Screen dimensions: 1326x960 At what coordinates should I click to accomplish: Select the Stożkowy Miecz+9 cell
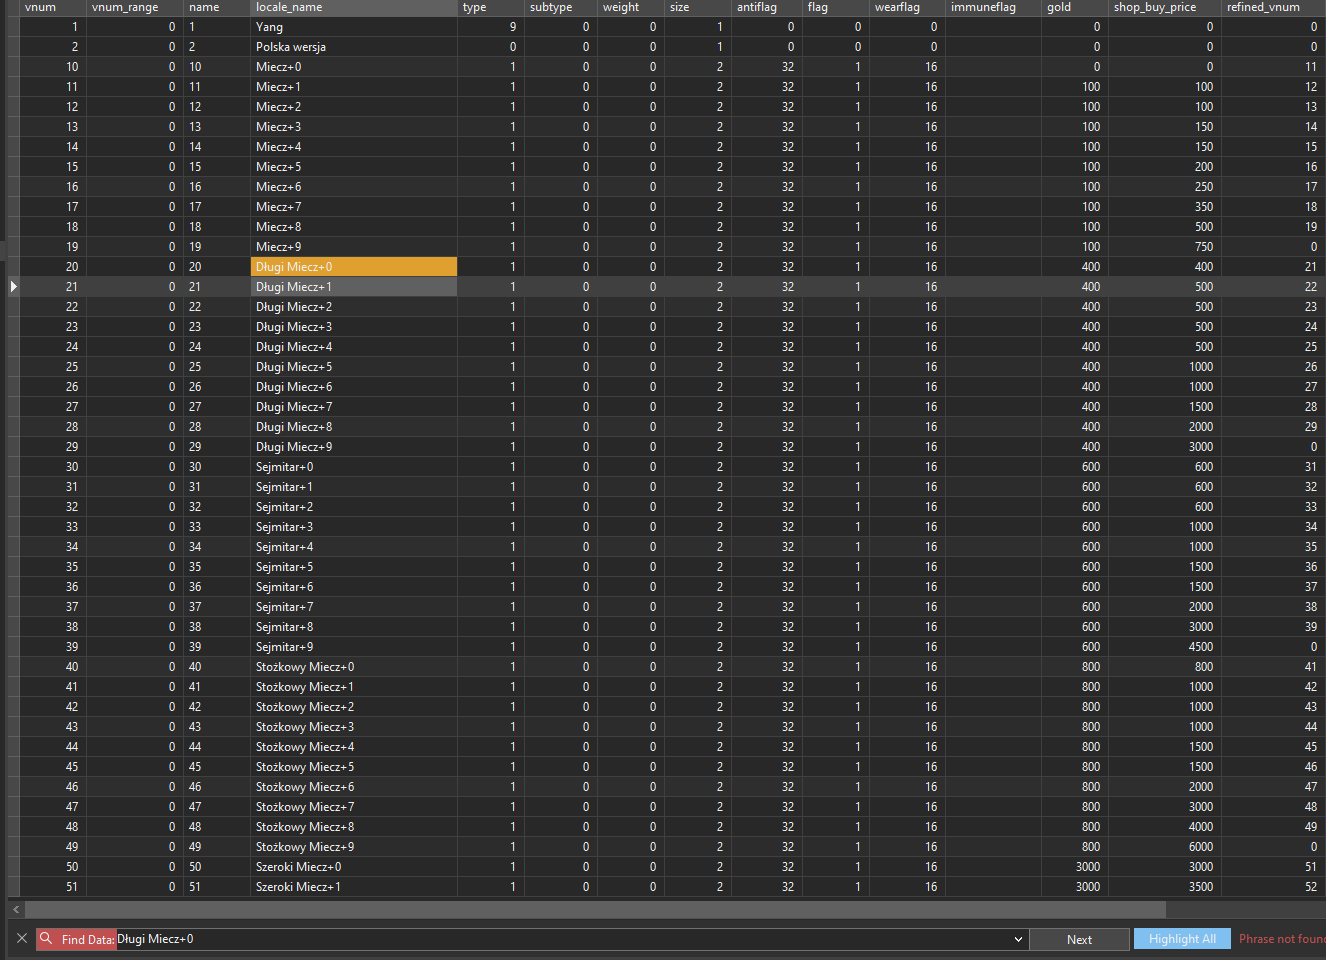coord(353,847)
